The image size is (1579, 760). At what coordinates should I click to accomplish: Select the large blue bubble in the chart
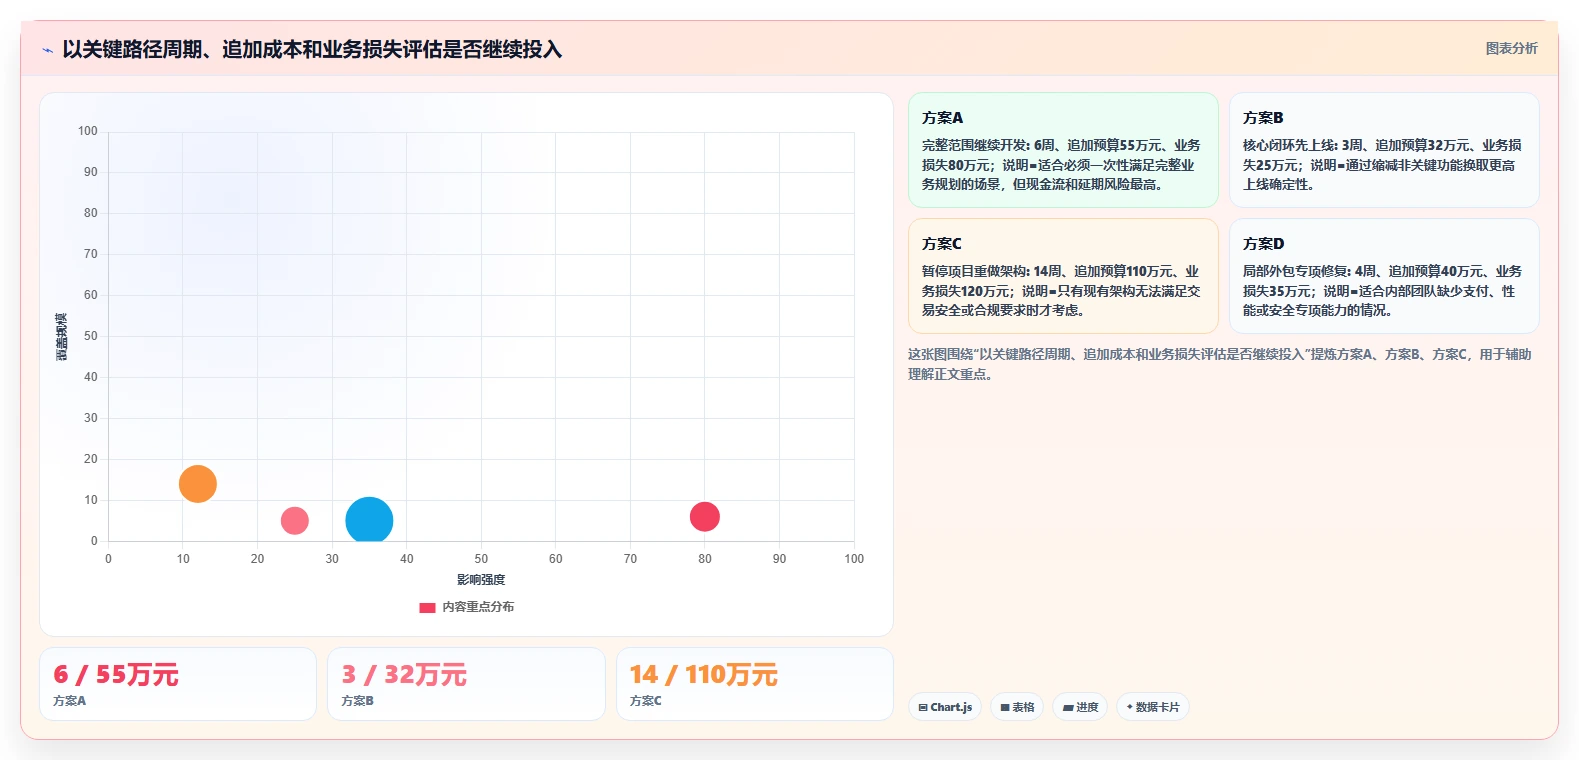point(369,521)
